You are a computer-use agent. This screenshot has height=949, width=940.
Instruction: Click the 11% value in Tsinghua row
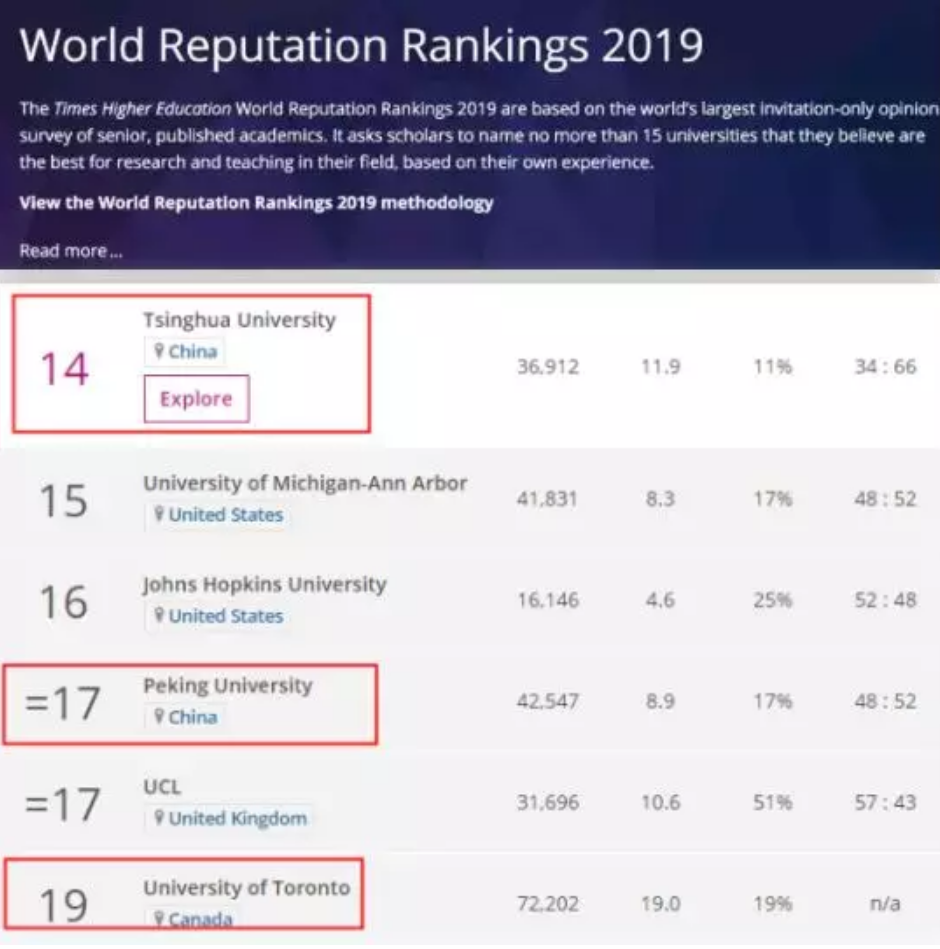pyautogui.click(x=772, y=366)
